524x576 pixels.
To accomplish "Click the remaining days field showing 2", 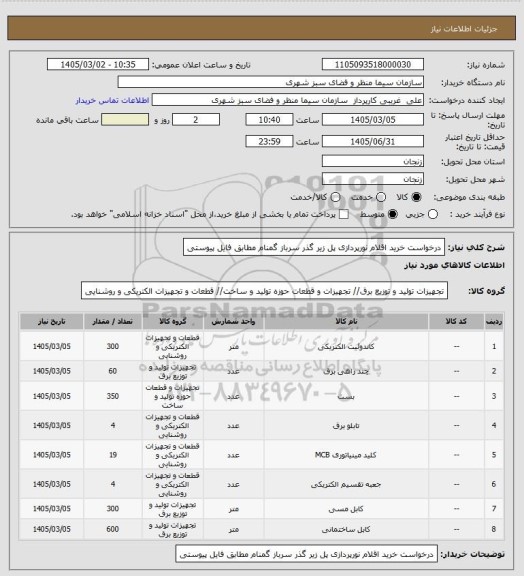I will (x=196, y=120).
